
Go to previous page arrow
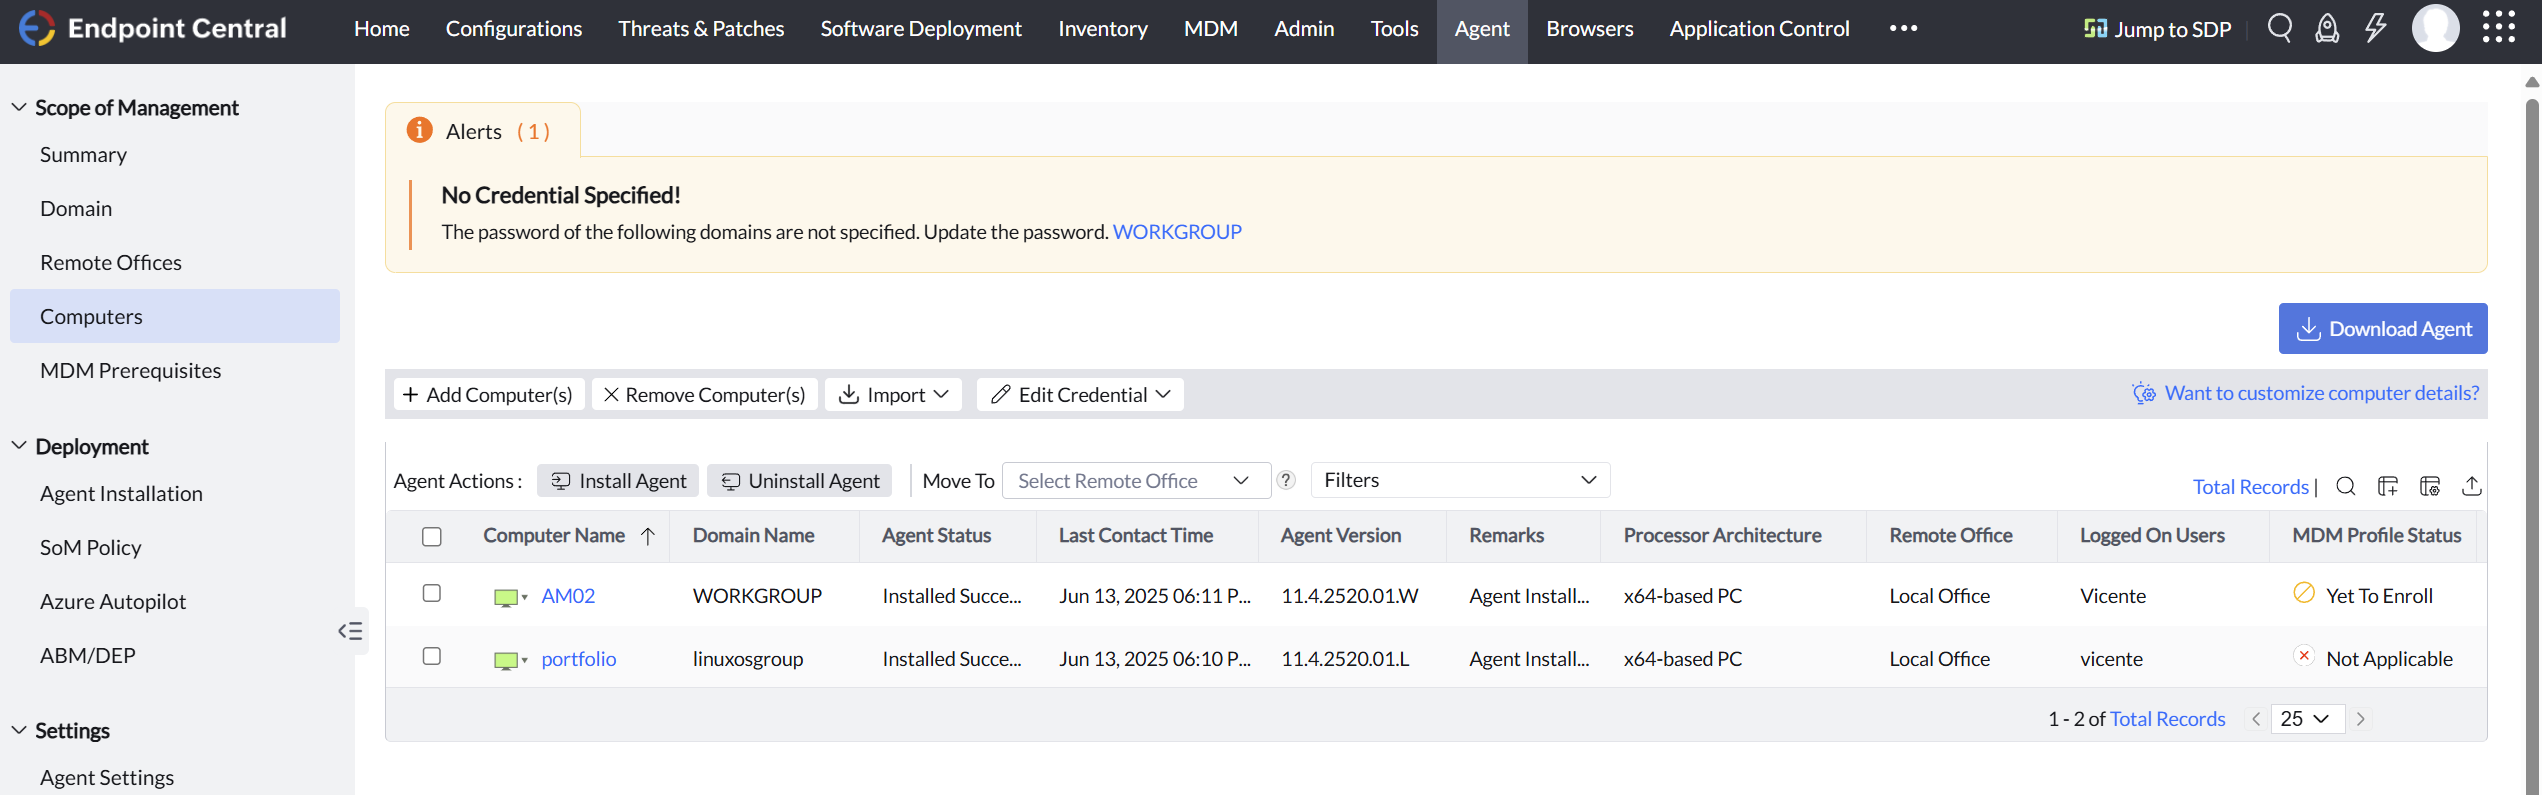(x=2255, y=719)
